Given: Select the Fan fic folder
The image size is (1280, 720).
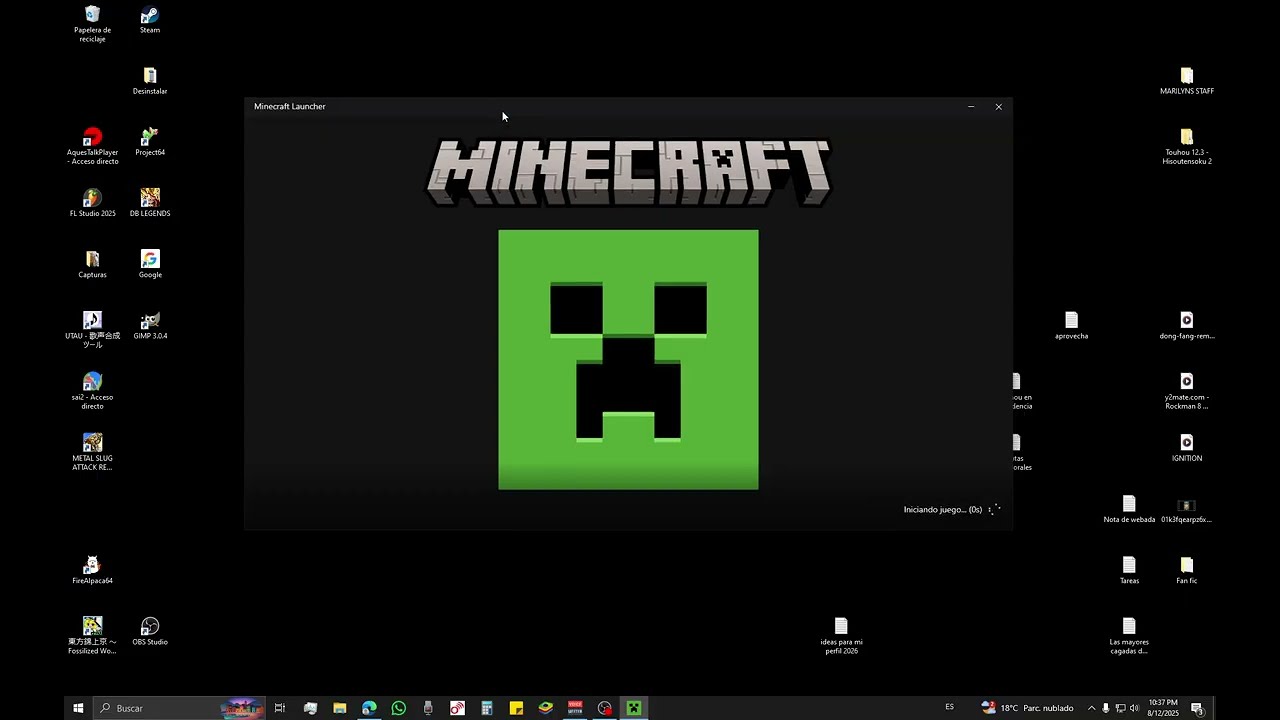Looking at the screenshot, I should (1187, 570).
